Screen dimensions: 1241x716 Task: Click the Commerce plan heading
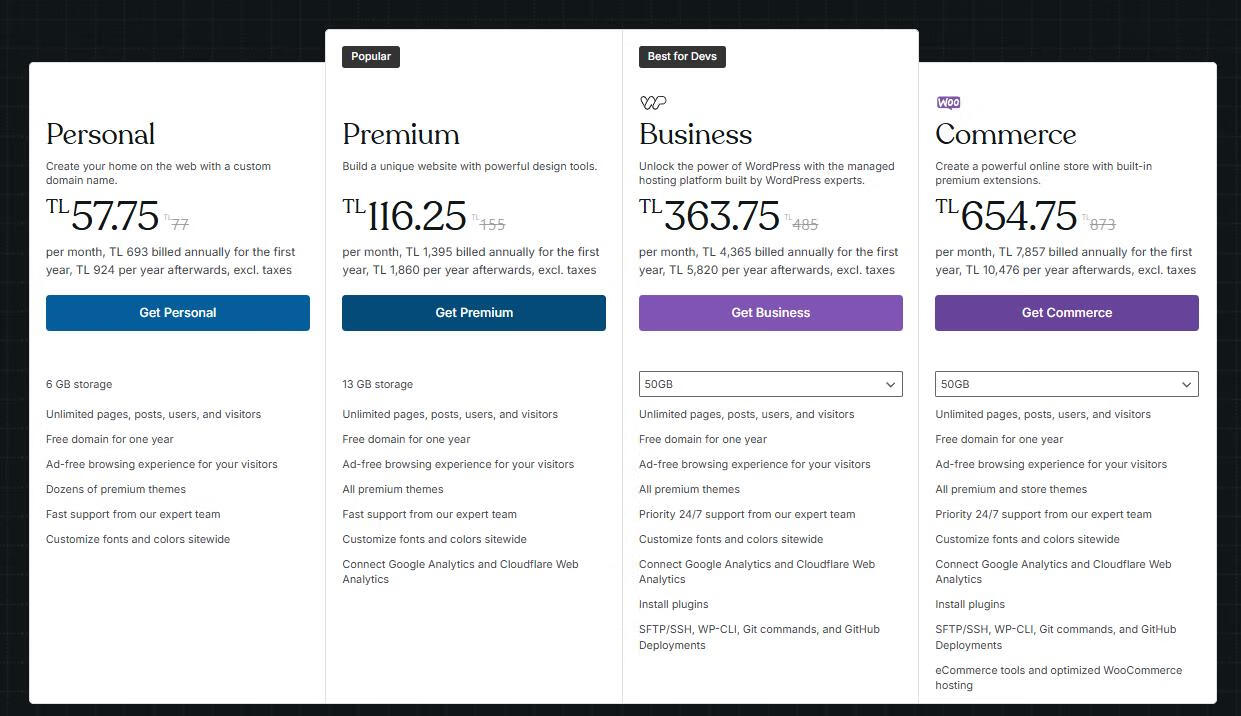(1005, 135)
